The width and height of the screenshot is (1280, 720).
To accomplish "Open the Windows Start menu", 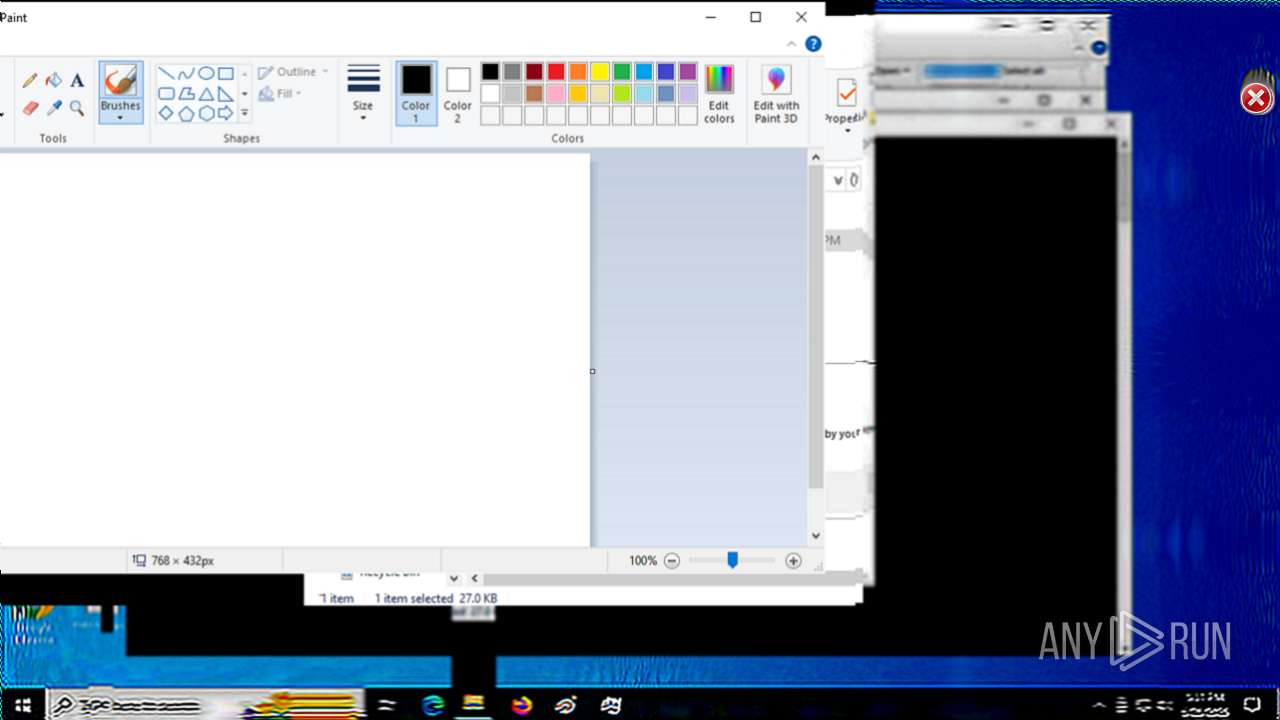I will point(22,705).
